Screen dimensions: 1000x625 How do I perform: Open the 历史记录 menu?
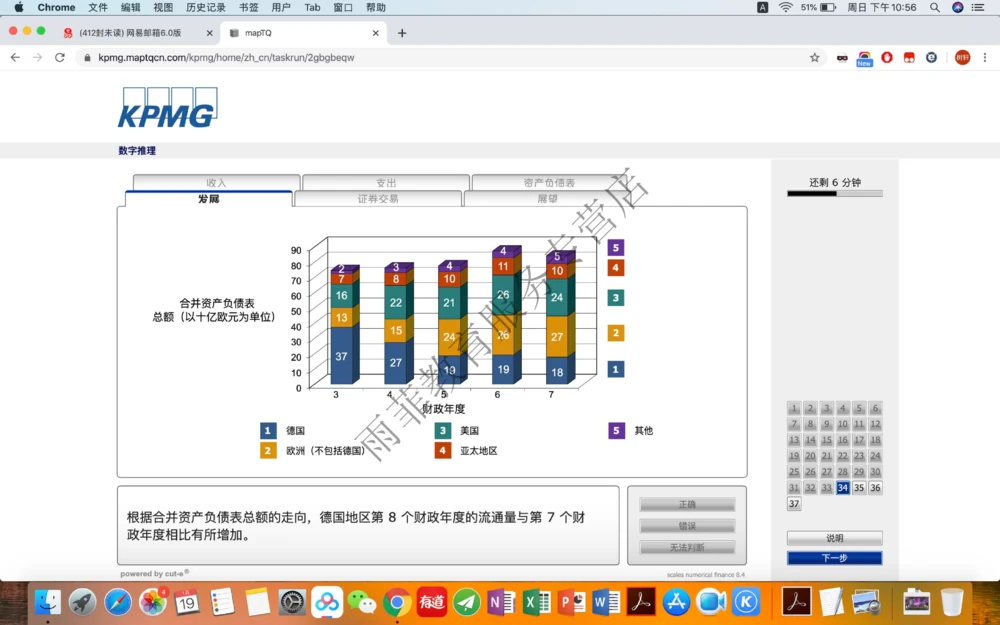click(205, 7)
